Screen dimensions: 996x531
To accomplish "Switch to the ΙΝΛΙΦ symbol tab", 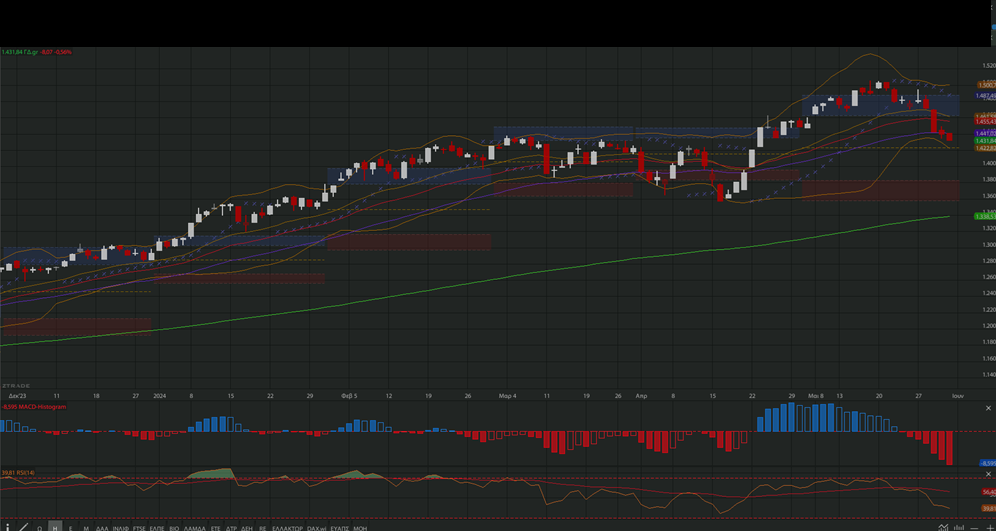I will (121, 528).
